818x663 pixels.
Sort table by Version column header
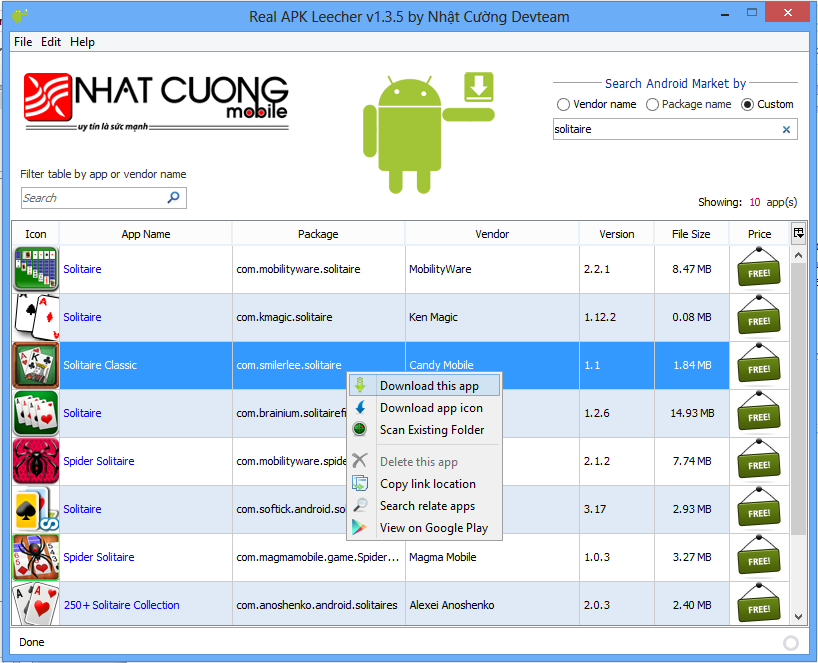pyautogui.click(x=617, y=234)
